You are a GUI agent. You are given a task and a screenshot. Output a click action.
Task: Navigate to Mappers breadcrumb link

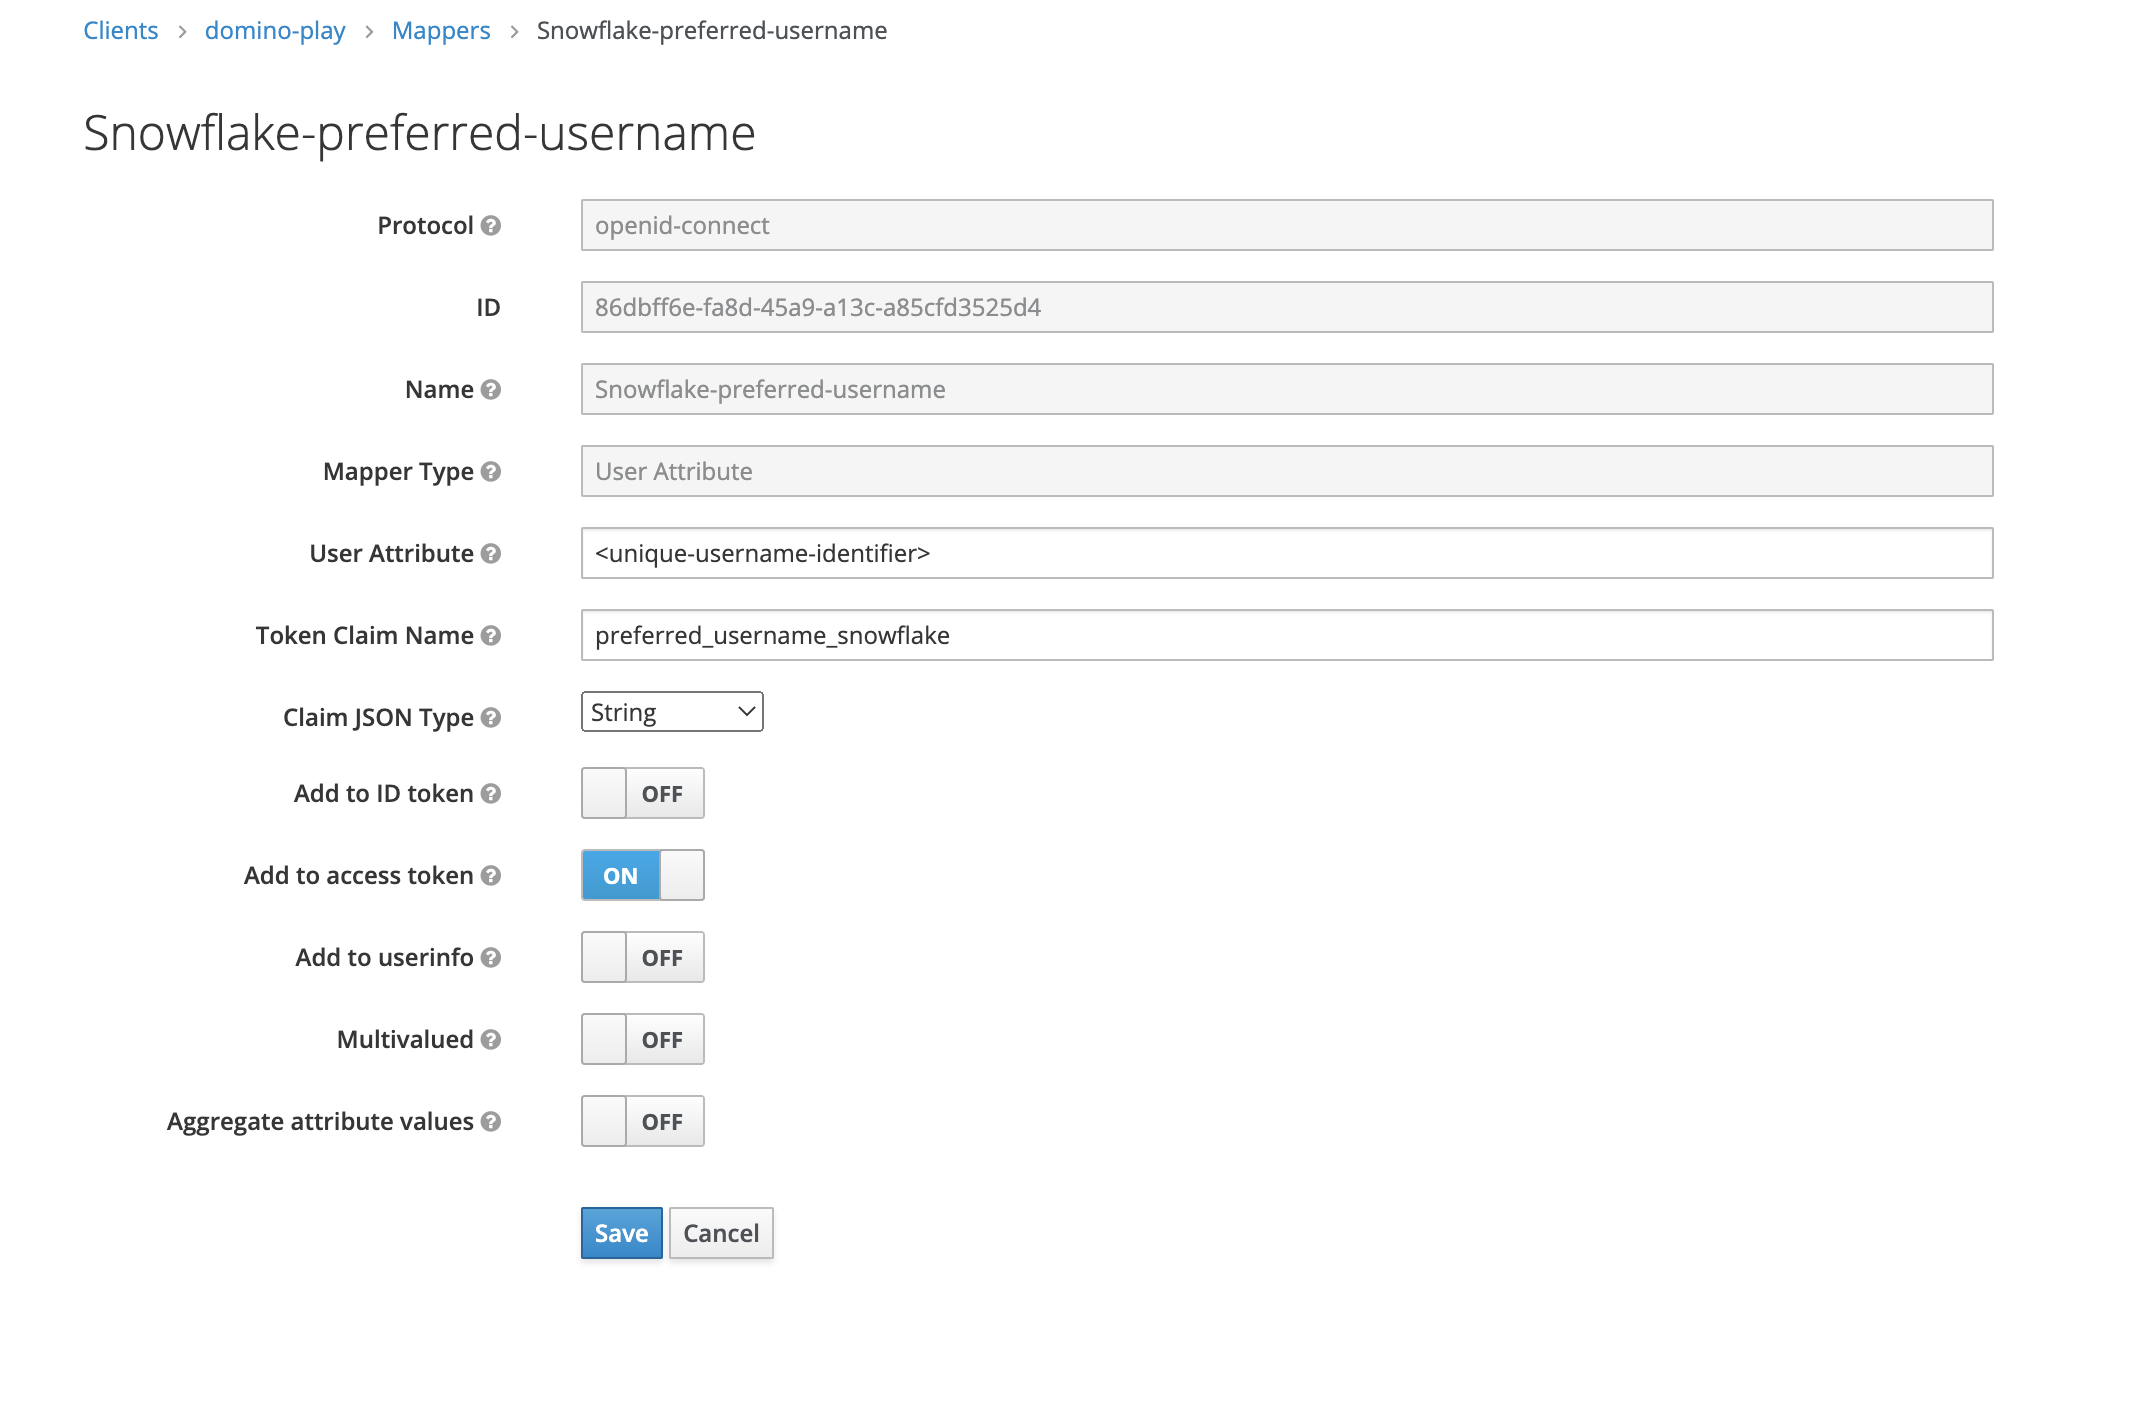(441, 31)
